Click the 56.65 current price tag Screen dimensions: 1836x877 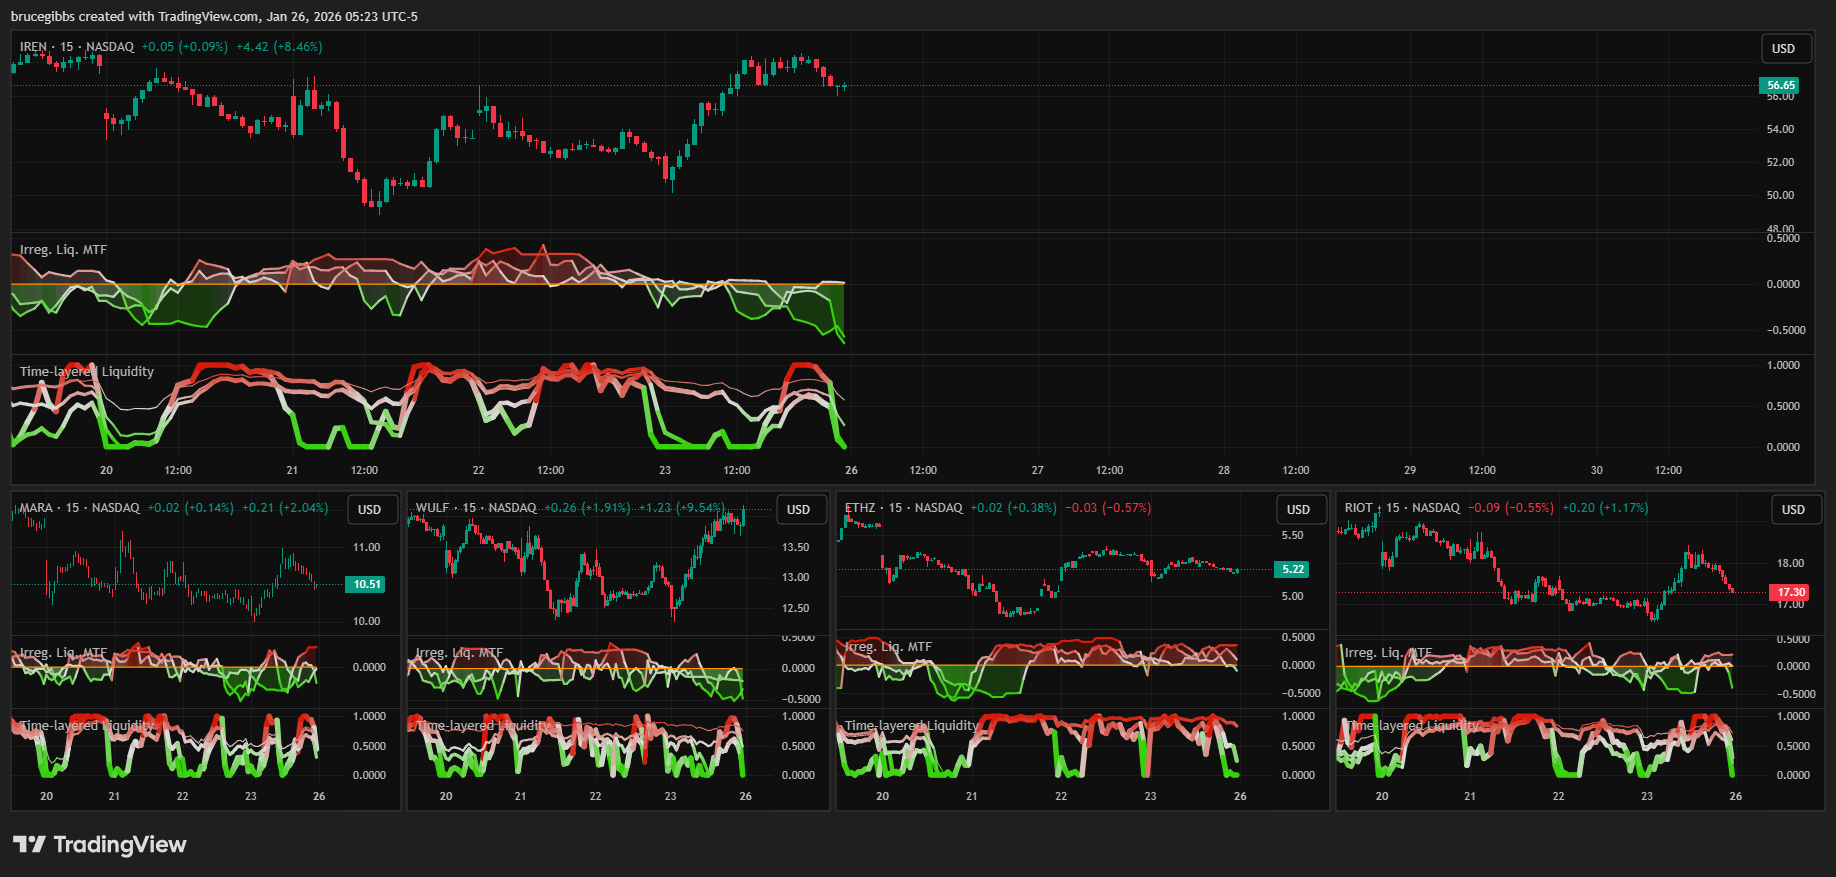[1779, 86]
